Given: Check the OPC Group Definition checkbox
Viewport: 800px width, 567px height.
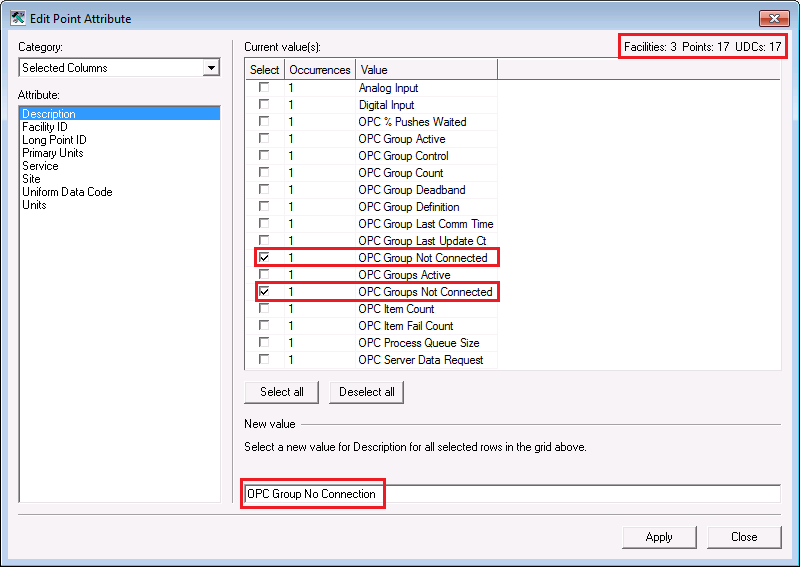Looking at the screenshot, I should pos(264,206).
